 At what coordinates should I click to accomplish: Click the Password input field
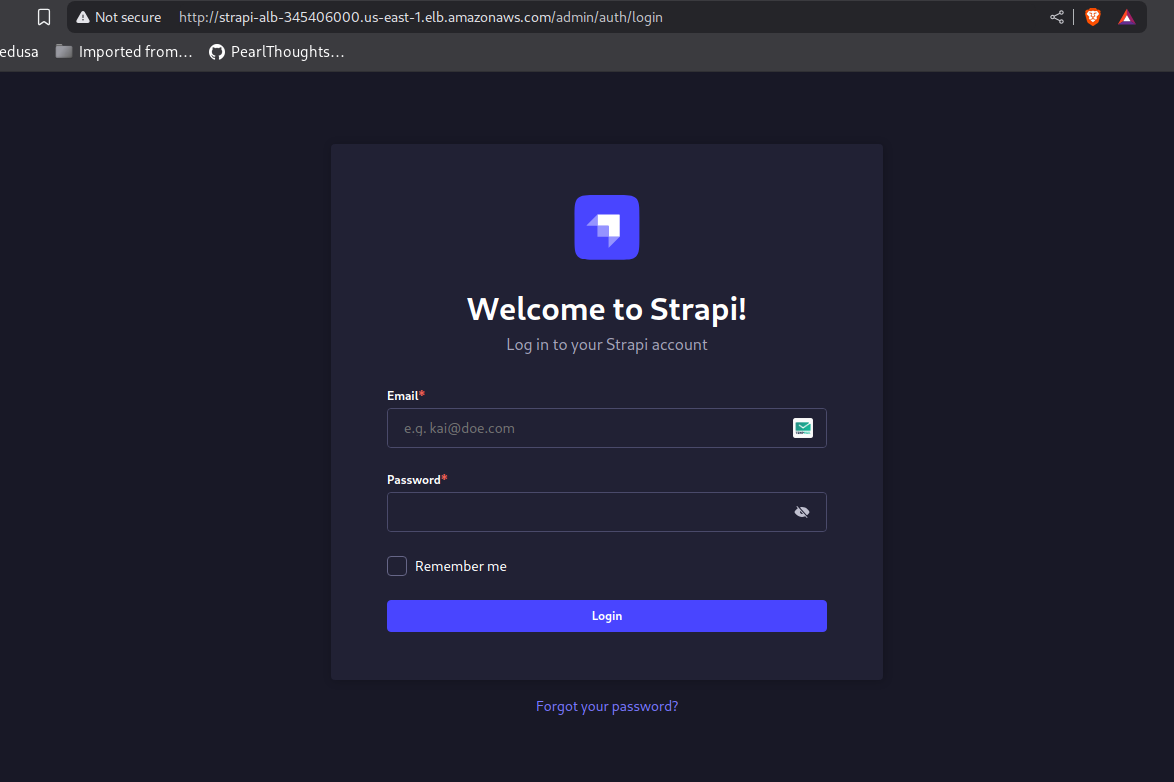(606, 512)
